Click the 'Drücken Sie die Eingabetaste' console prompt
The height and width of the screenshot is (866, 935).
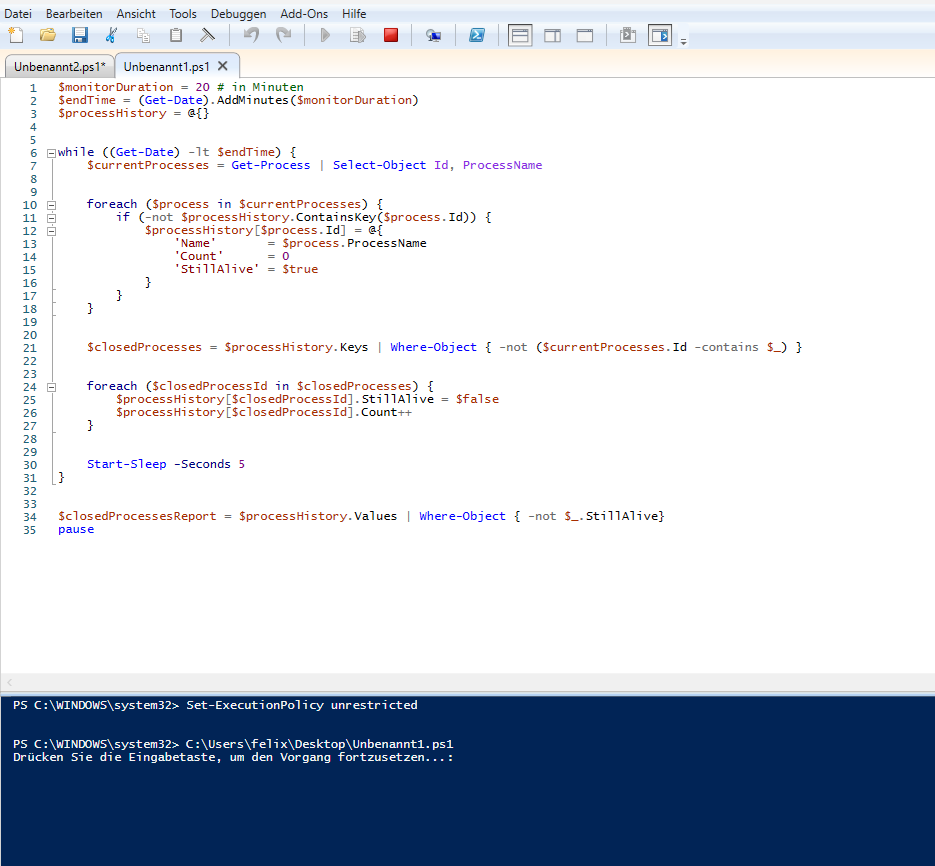[233, 757]
